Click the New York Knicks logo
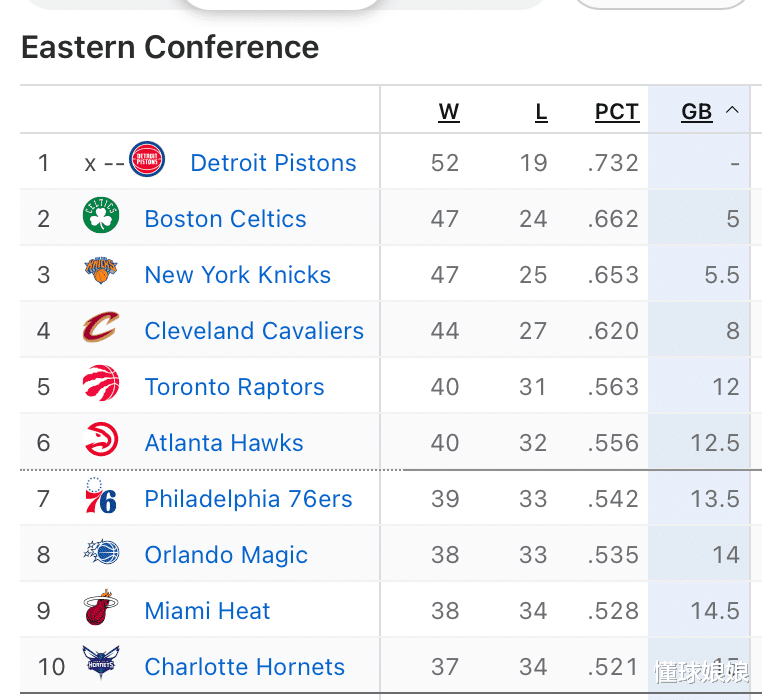This screenshot has width=762, height=700. click(x=101, y=272)
